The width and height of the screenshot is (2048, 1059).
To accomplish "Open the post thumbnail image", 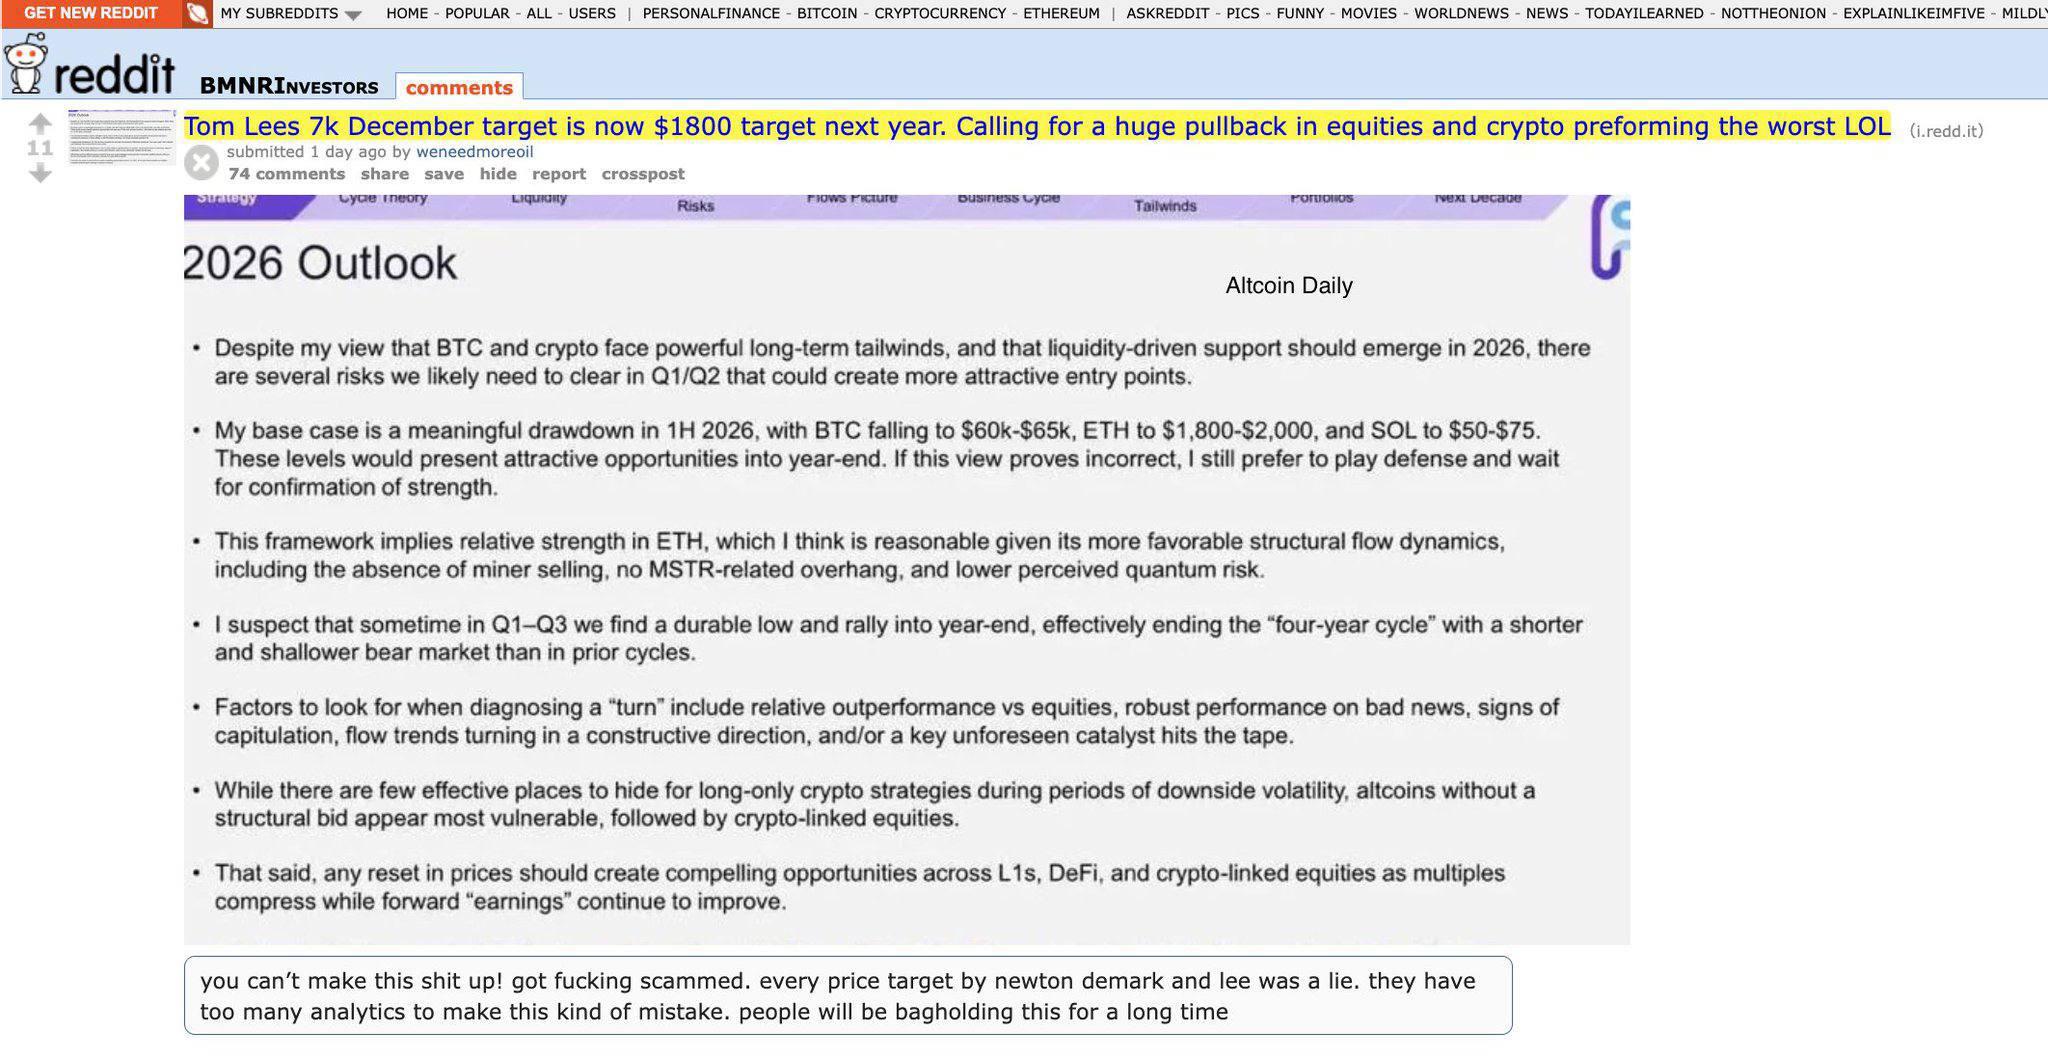I will pyautogui.click(x=121, y=138).
